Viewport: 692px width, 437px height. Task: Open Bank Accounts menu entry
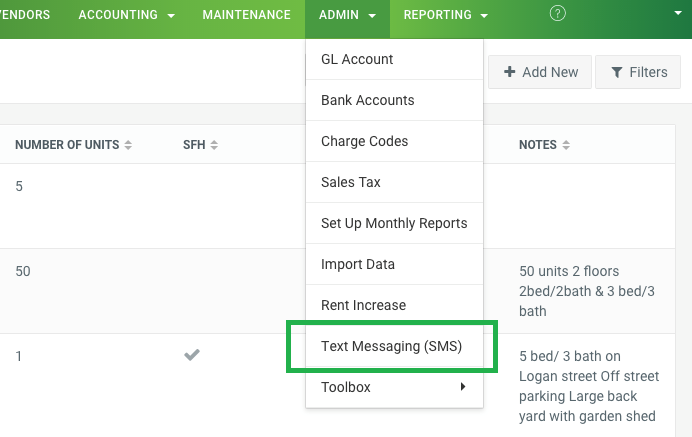pos(367,100)
